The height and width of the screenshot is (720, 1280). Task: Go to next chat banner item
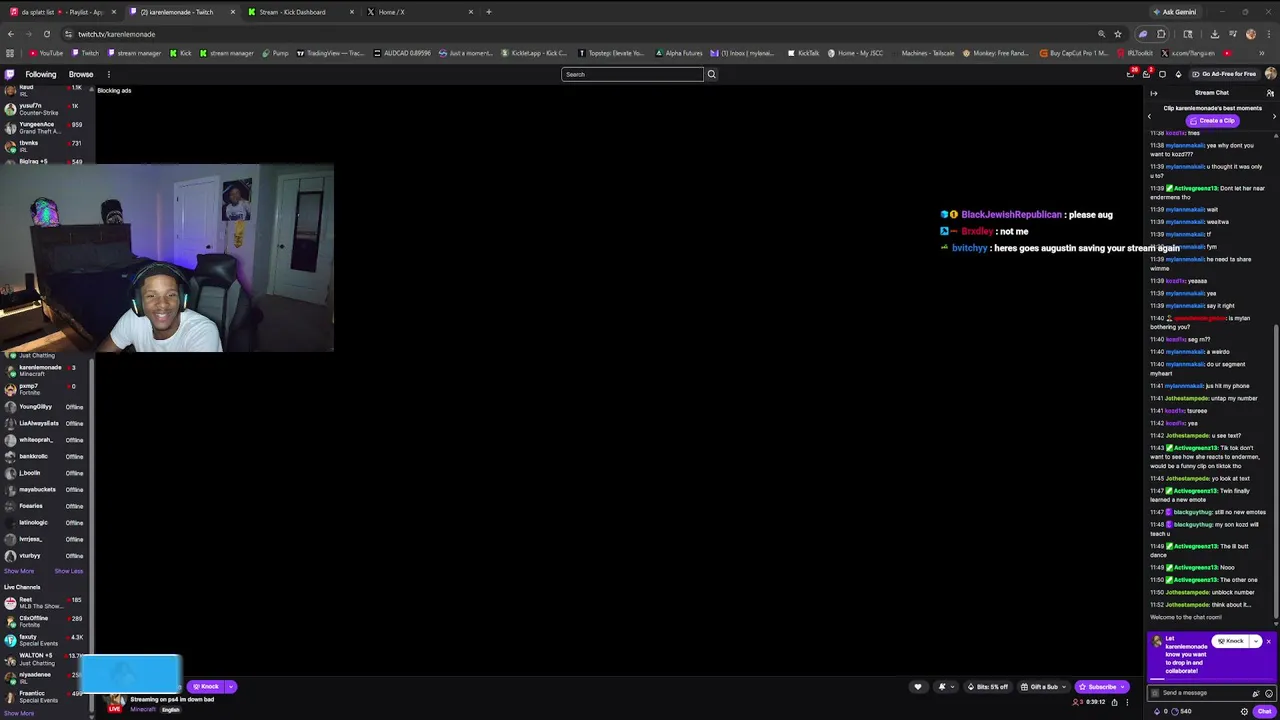[1274, 116]
